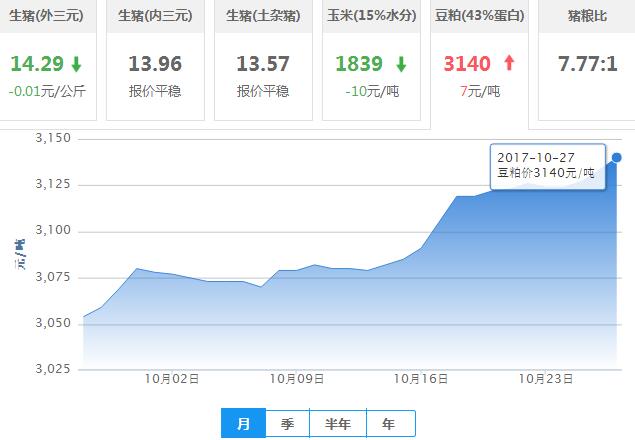Select the 玉米(15%水分) price card

(x=371, y=60)
